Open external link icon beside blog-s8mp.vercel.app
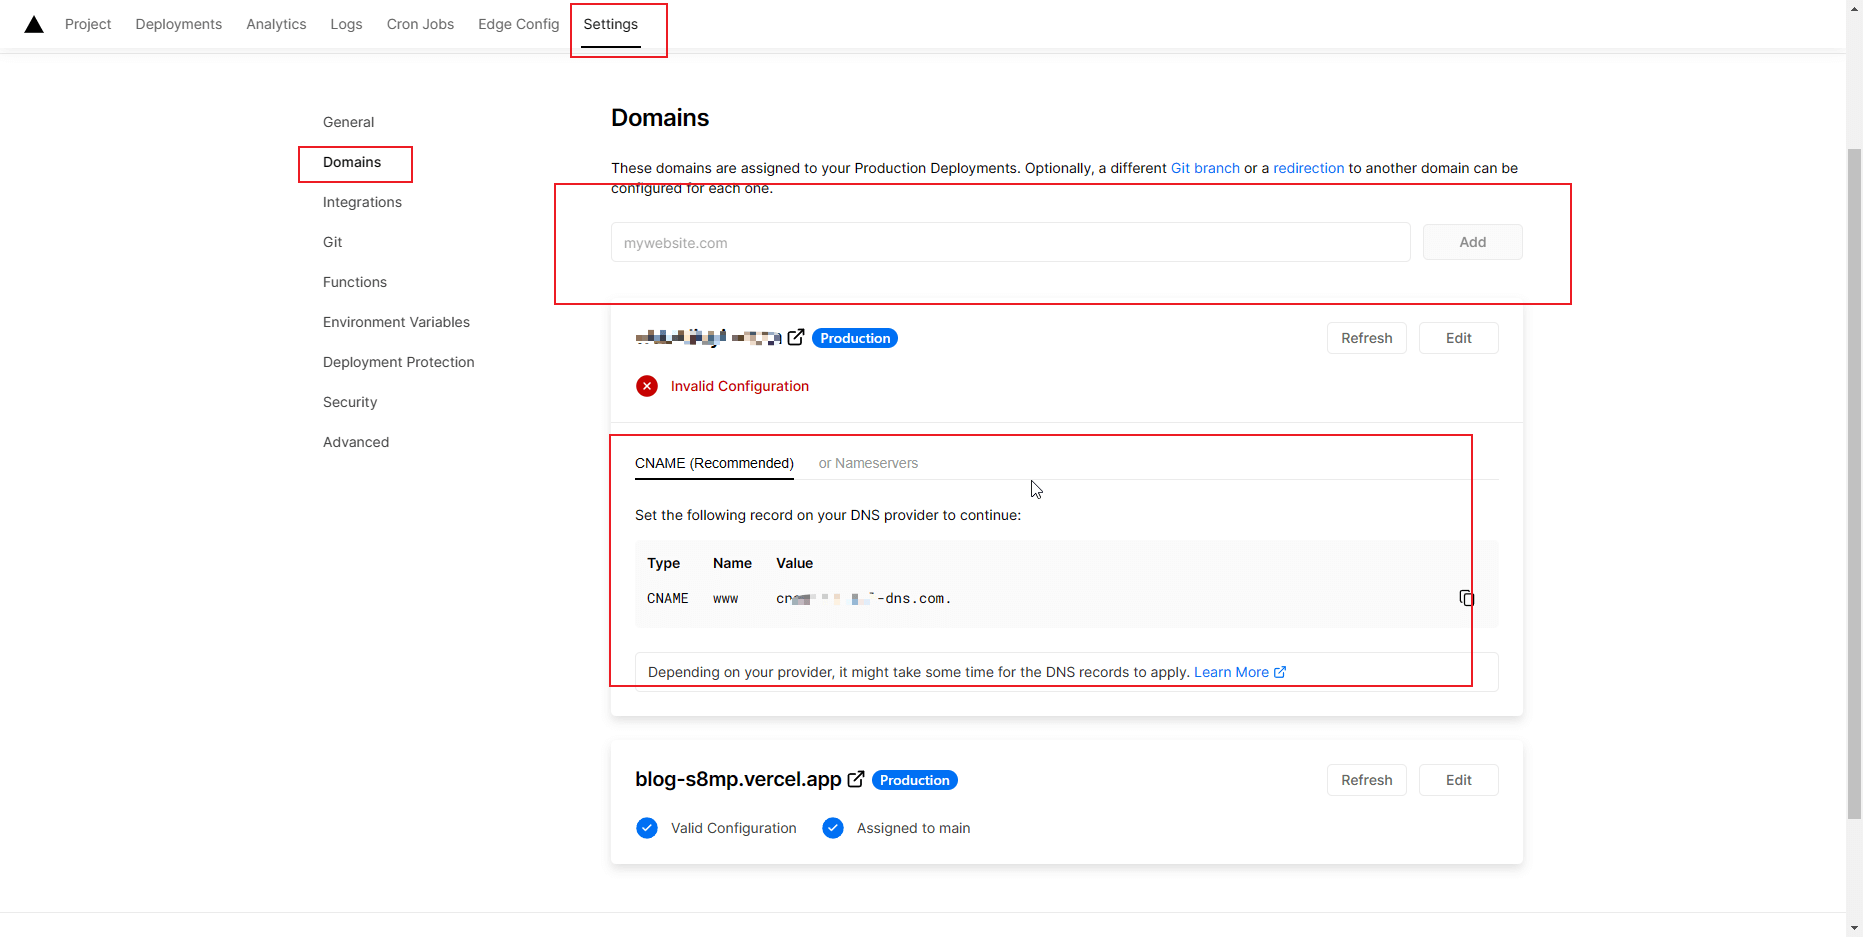Viewport: 1863px width, 937px height. click(x=856, y=779)
